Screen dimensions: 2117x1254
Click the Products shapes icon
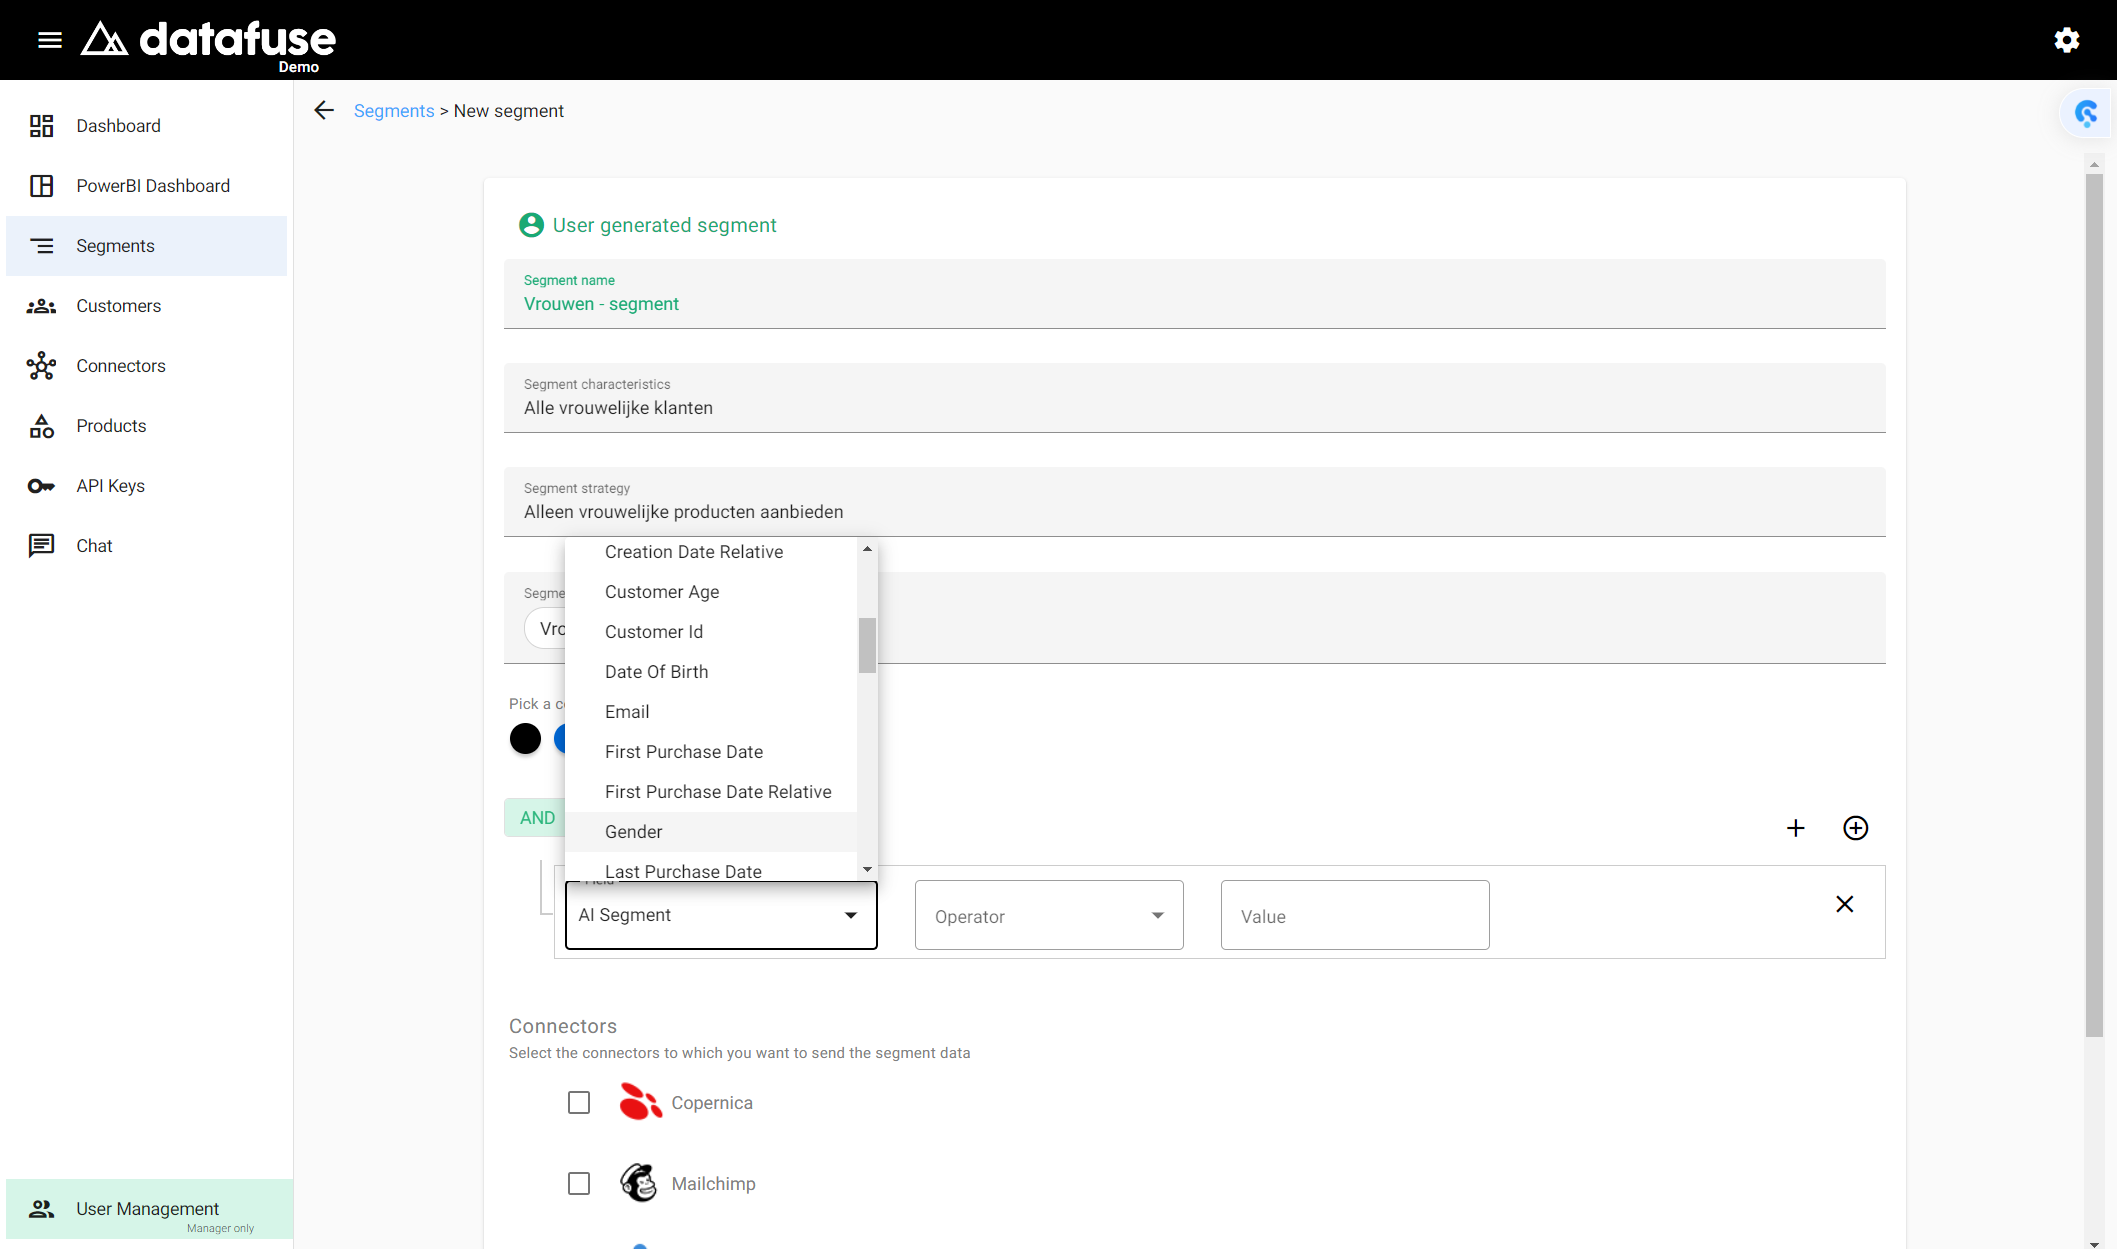[41, 426]
